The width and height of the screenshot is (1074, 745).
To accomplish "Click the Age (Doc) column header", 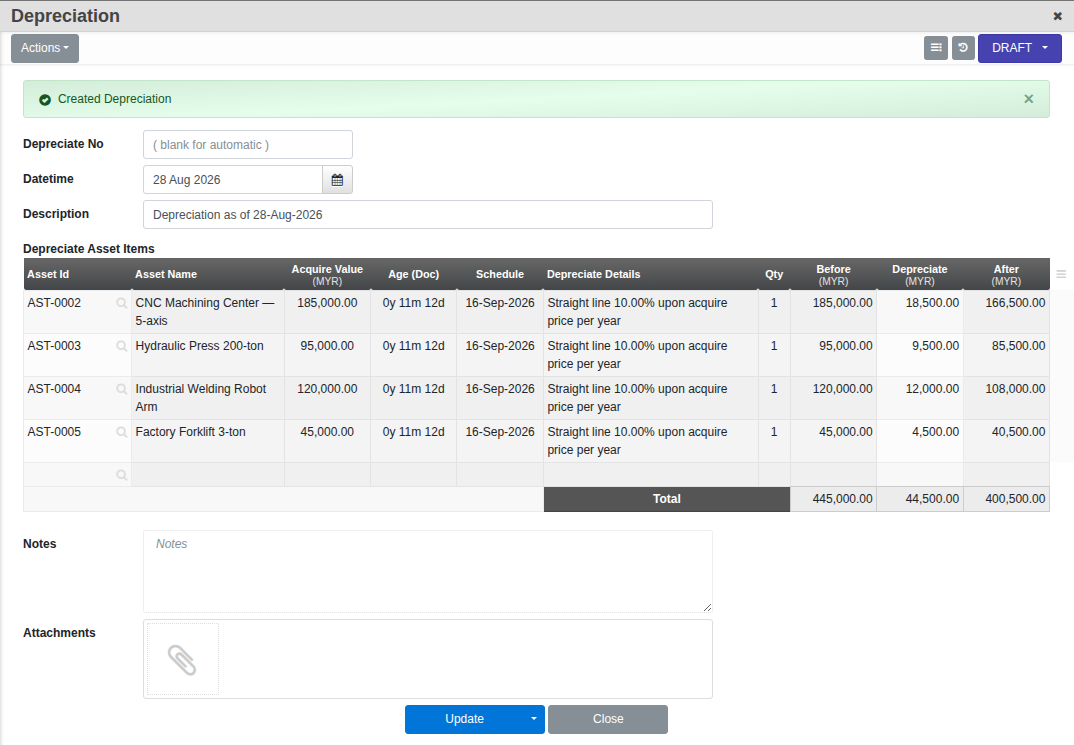I will pyautogui.click(x=414, y=274).
